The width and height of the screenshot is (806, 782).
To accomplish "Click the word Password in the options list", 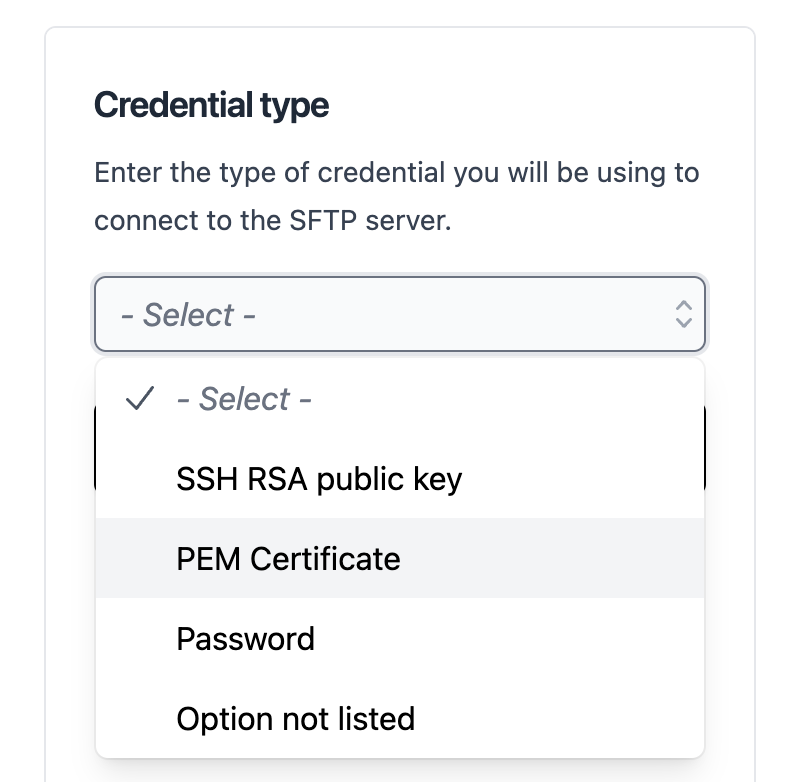I will 245,638.
